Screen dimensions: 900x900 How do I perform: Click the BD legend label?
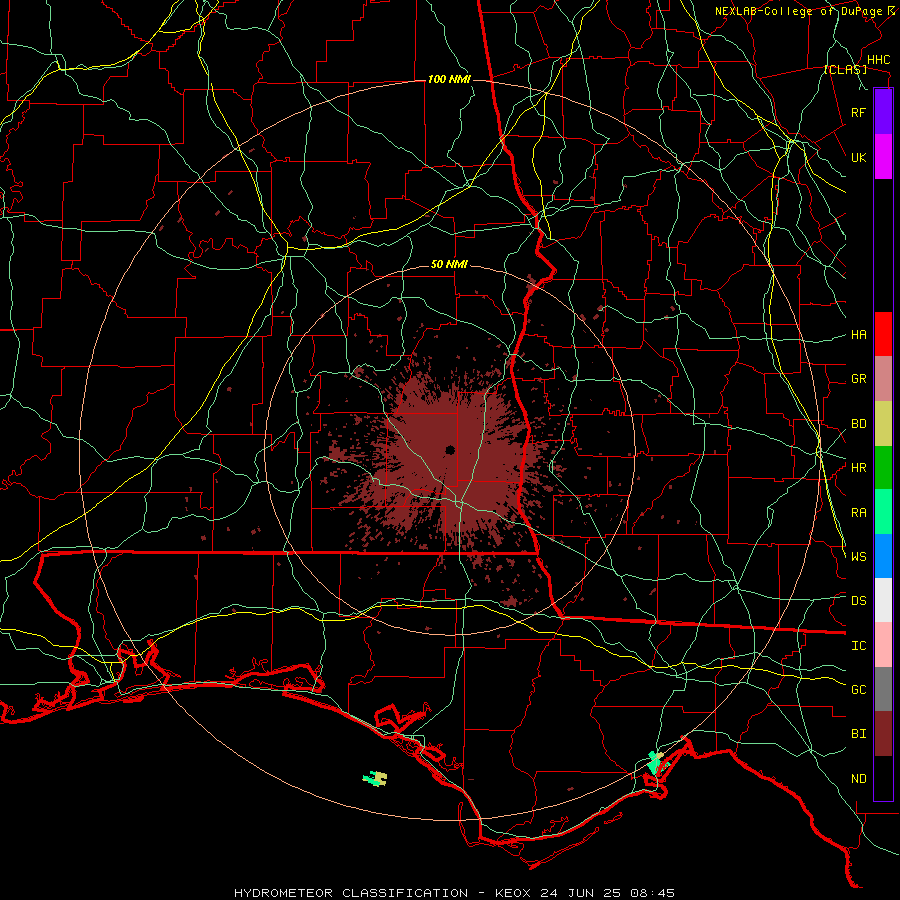(858, 424)
